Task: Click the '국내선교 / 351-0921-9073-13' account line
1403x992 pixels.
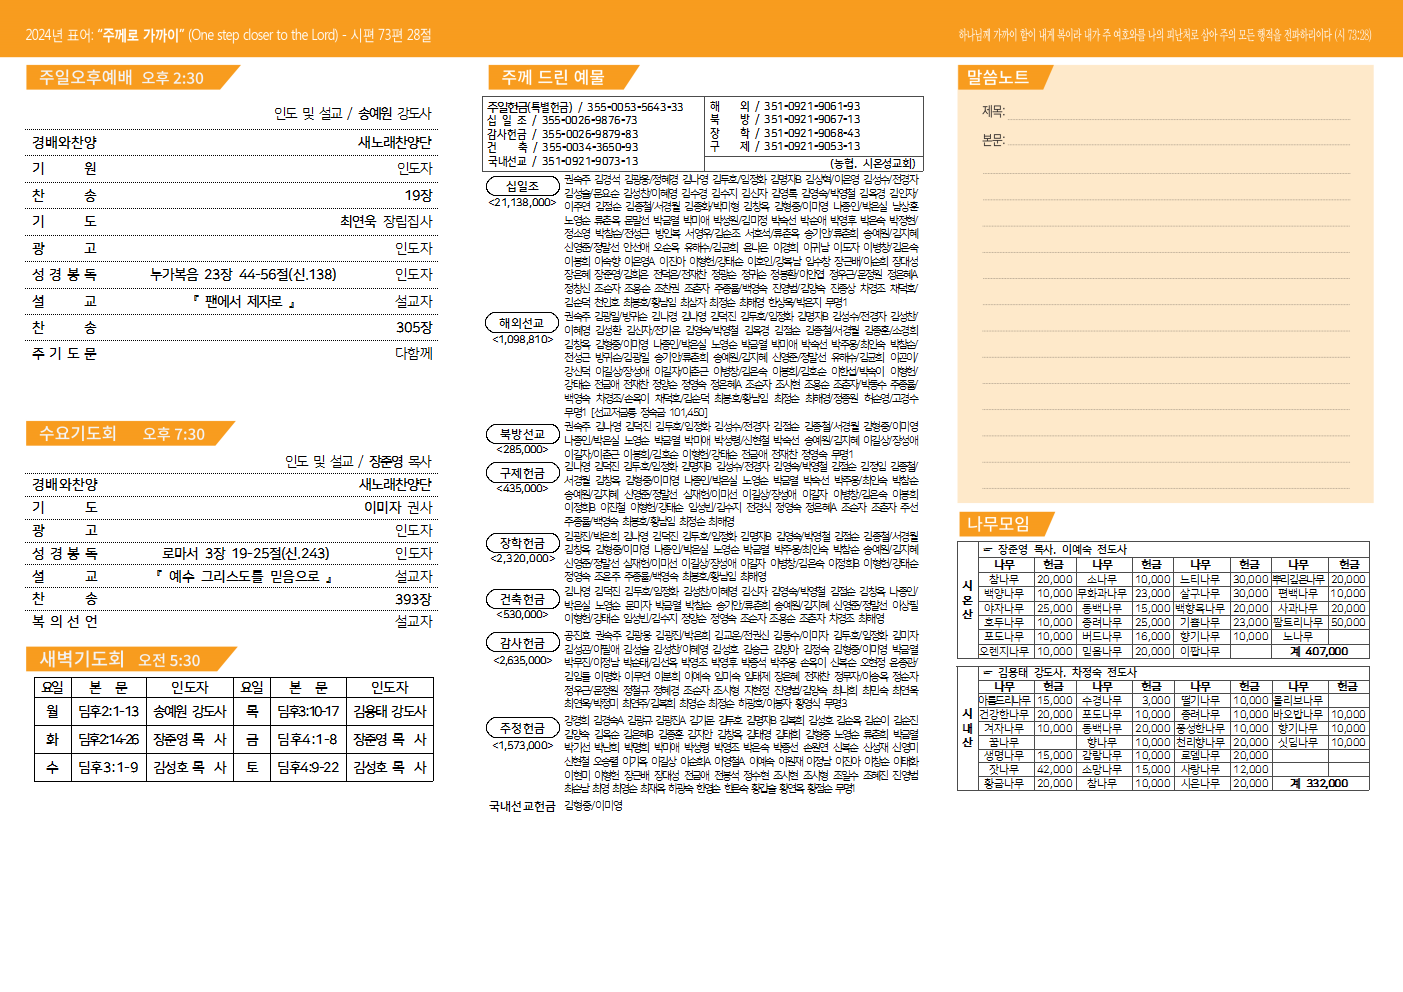Action: click(563, 161)
